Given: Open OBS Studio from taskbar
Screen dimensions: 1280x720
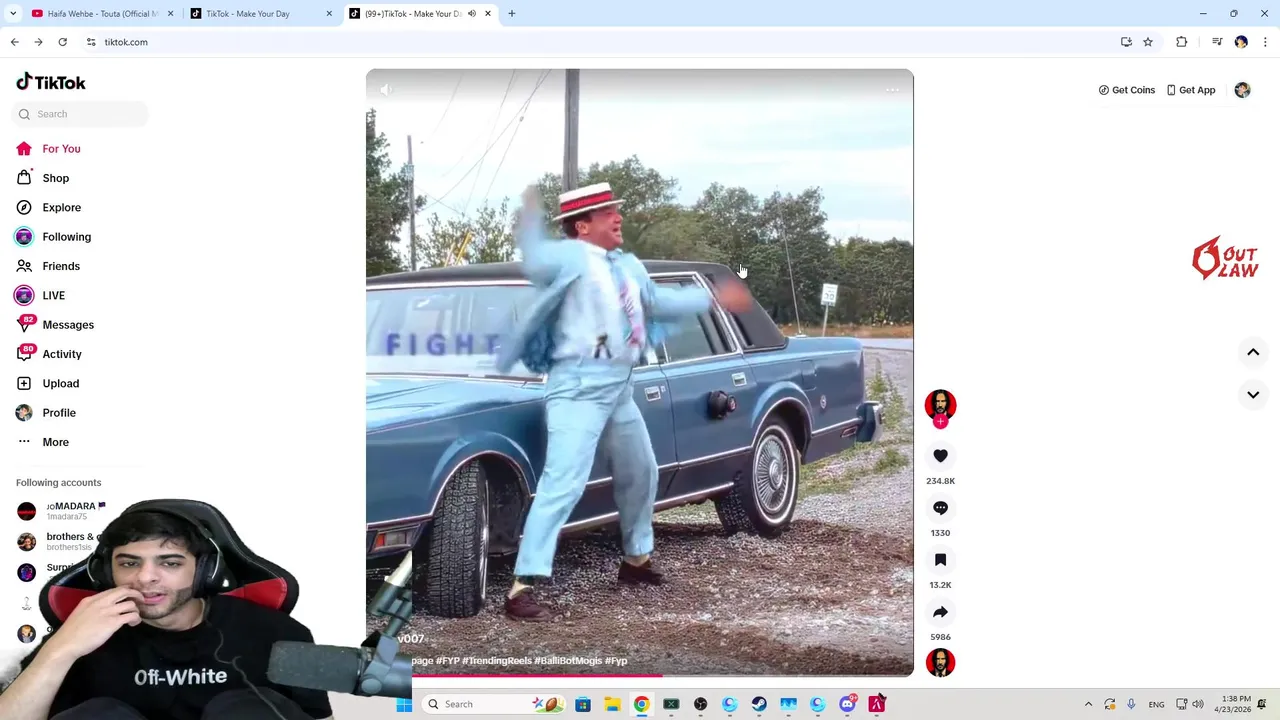Looking at the screenshot, I should (x=700, y=704).
